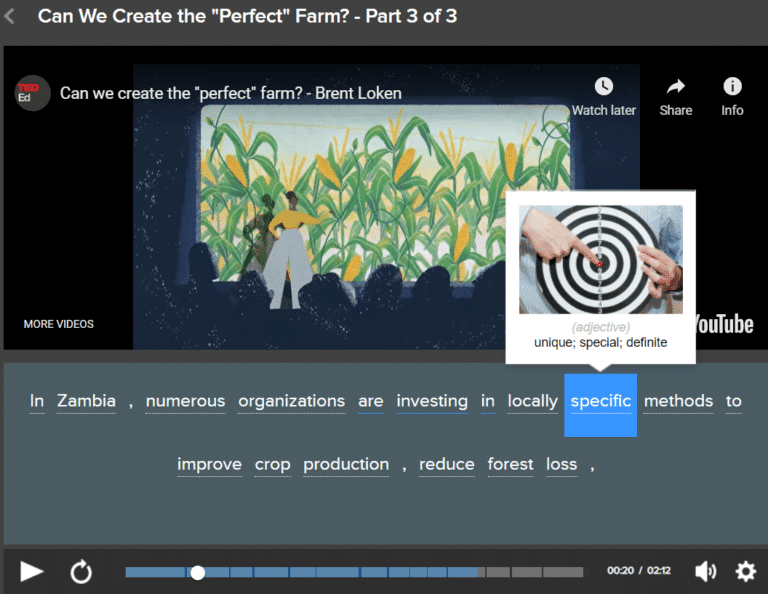Open the video Info icon

pyautogui.click(x=732, y=87)
